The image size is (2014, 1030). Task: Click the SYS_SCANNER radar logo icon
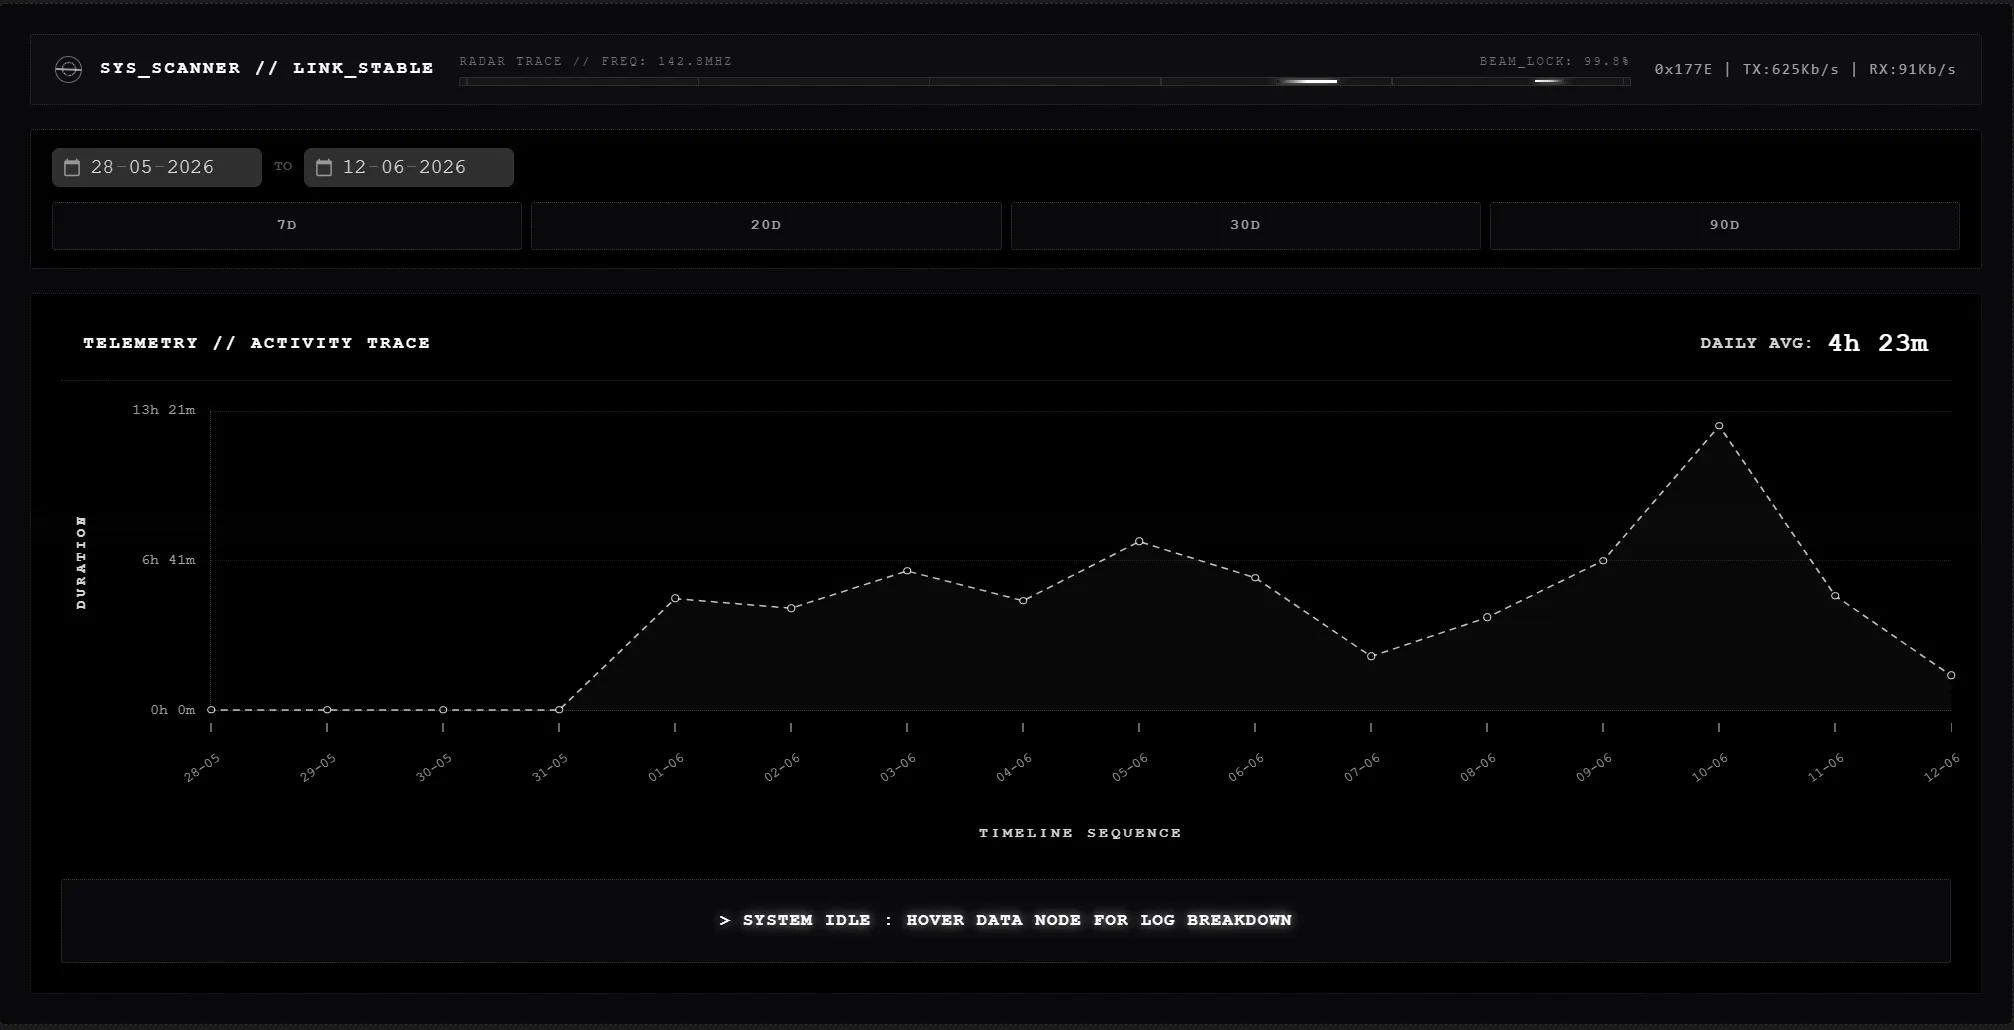pyautogui.click(x=68, y=69)
